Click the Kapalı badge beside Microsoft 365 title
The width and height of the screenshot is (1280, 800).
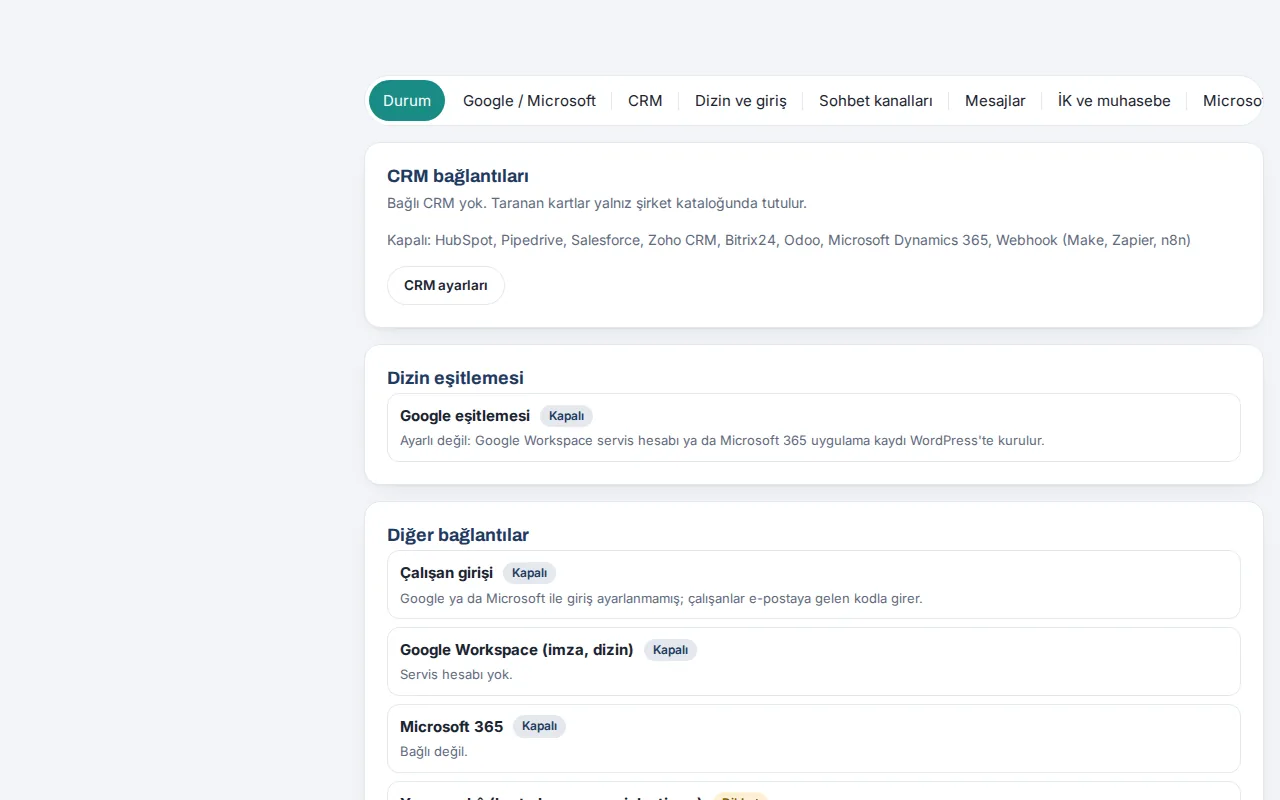pos(540,726)
